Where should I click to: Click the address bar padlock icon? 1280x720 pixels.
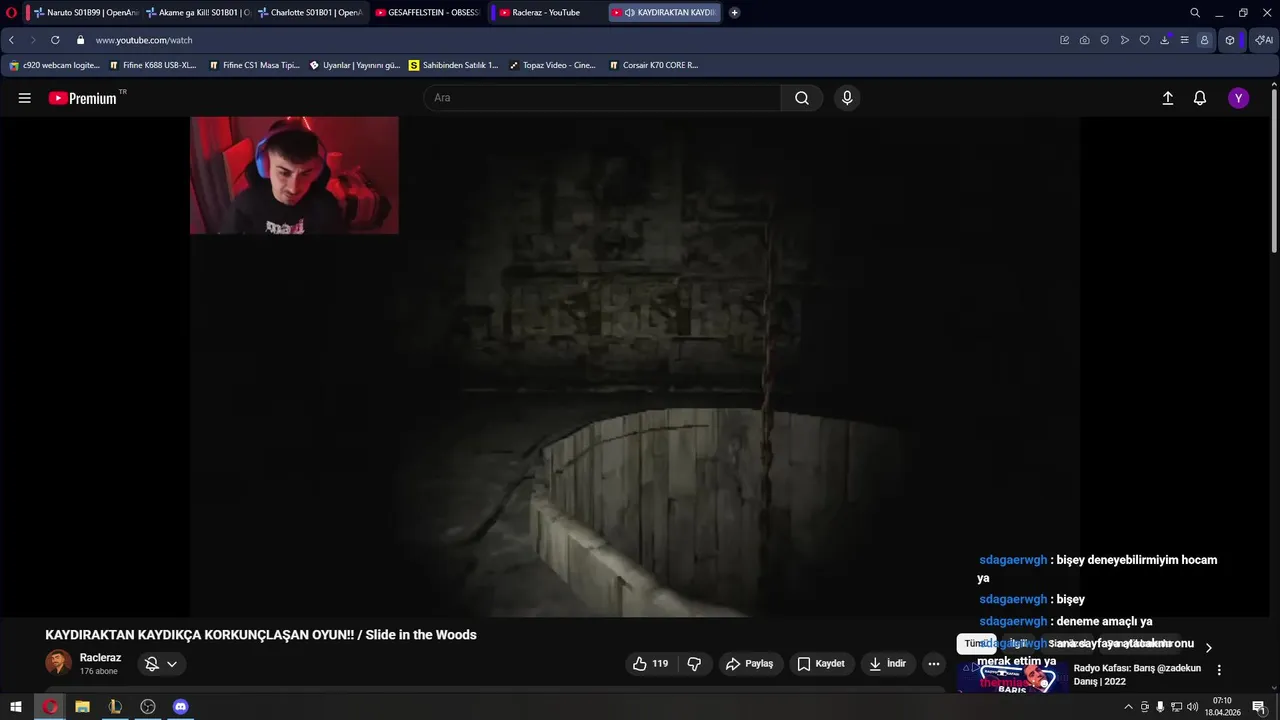(81, 40)
